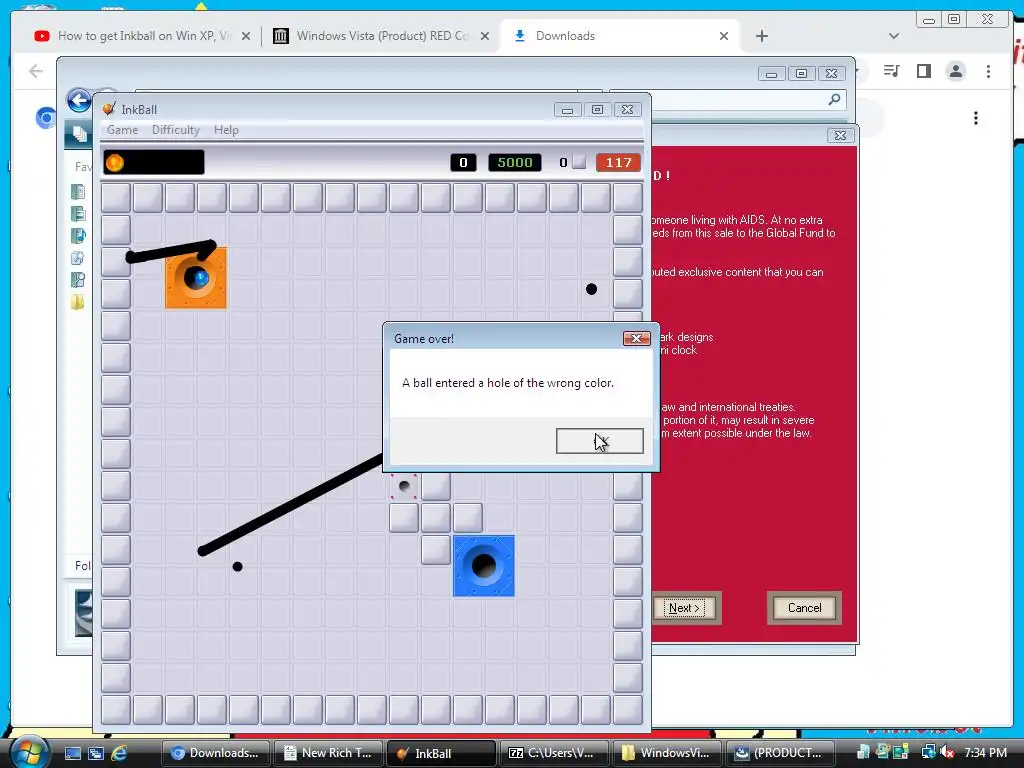
Task: Maximize the InkBall window
Action: 597,109
